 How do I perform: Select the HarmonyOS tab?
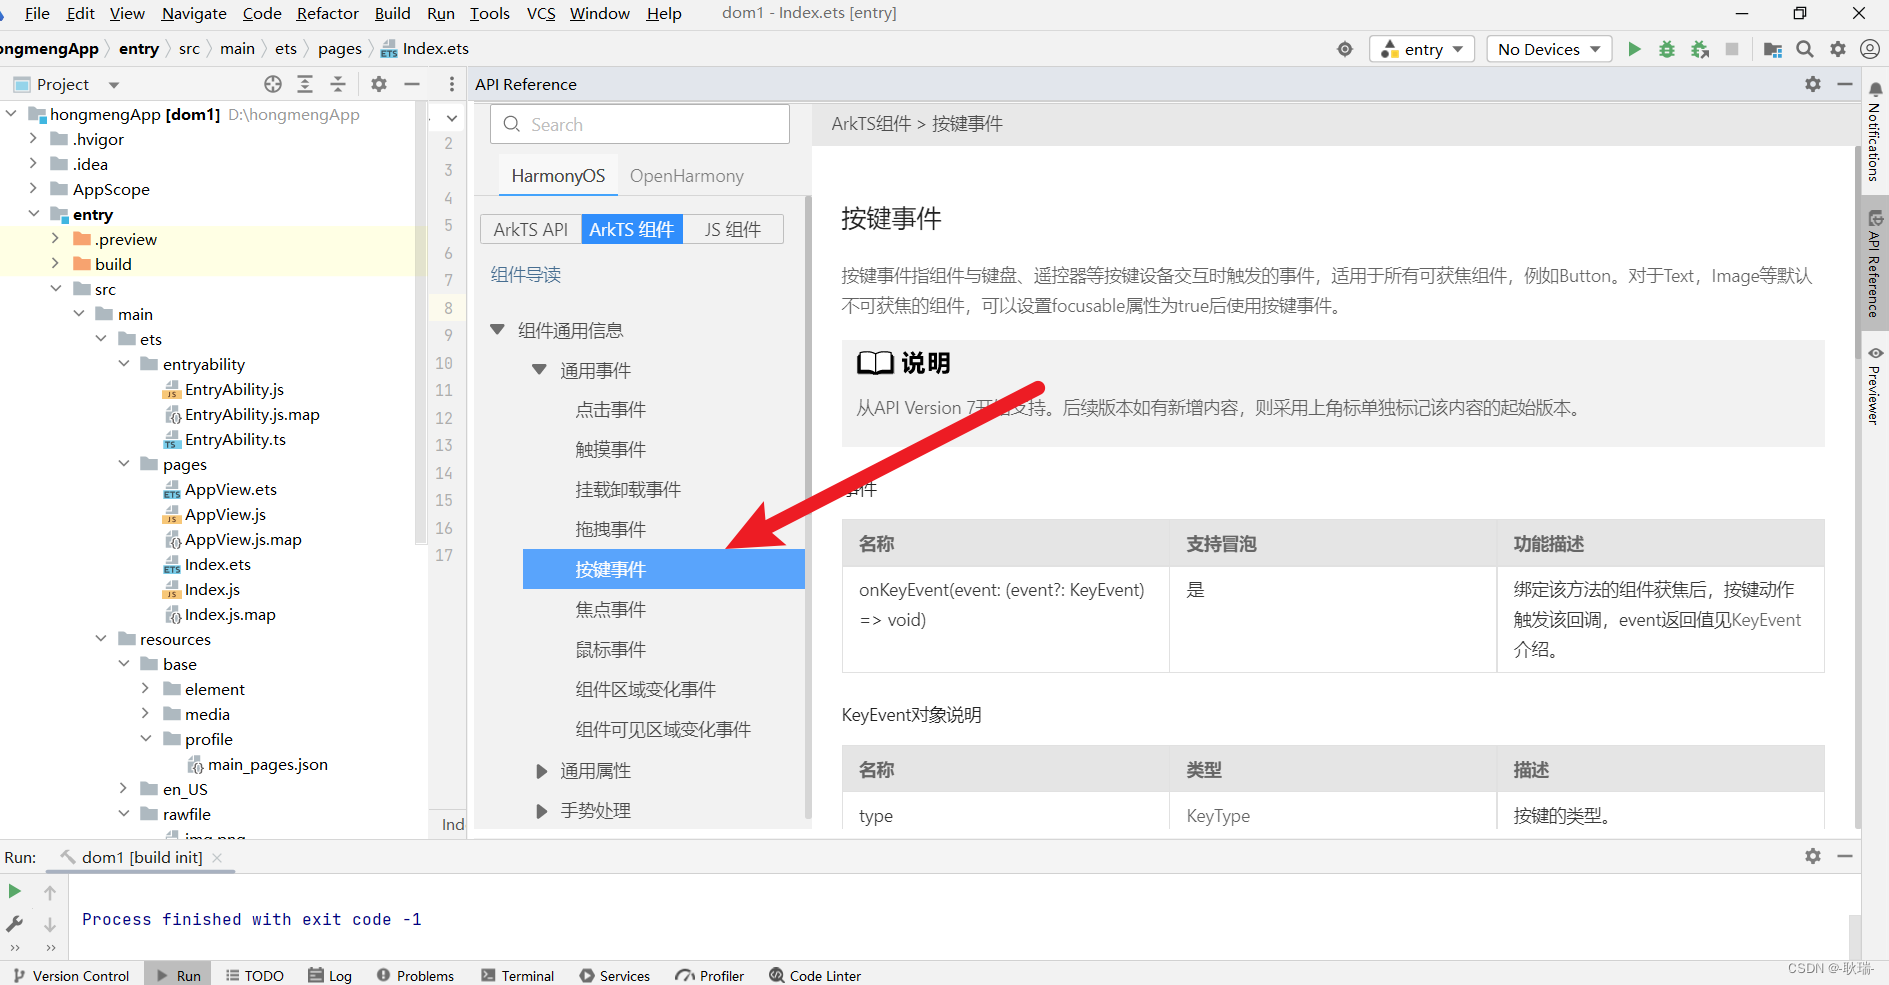click(558, 176)
